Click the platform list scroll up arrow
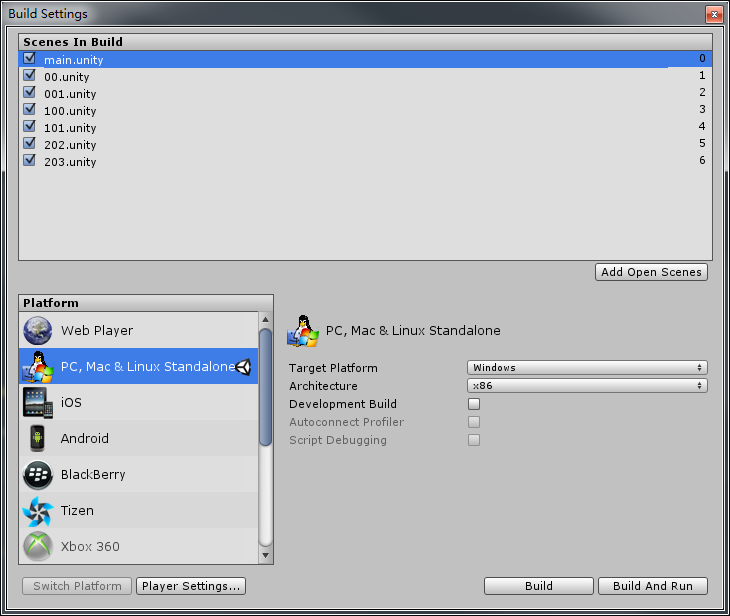This screenshot has width=730, height=616. pos(265,319)
